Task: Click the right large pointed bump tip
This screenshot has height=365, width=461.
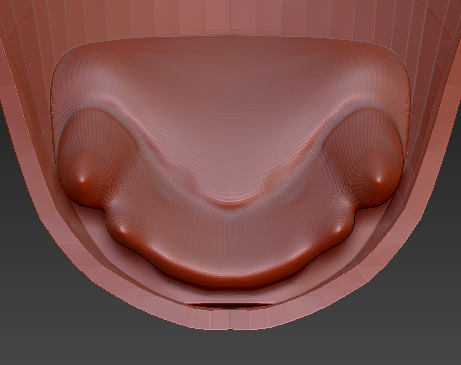Action: 378,180
